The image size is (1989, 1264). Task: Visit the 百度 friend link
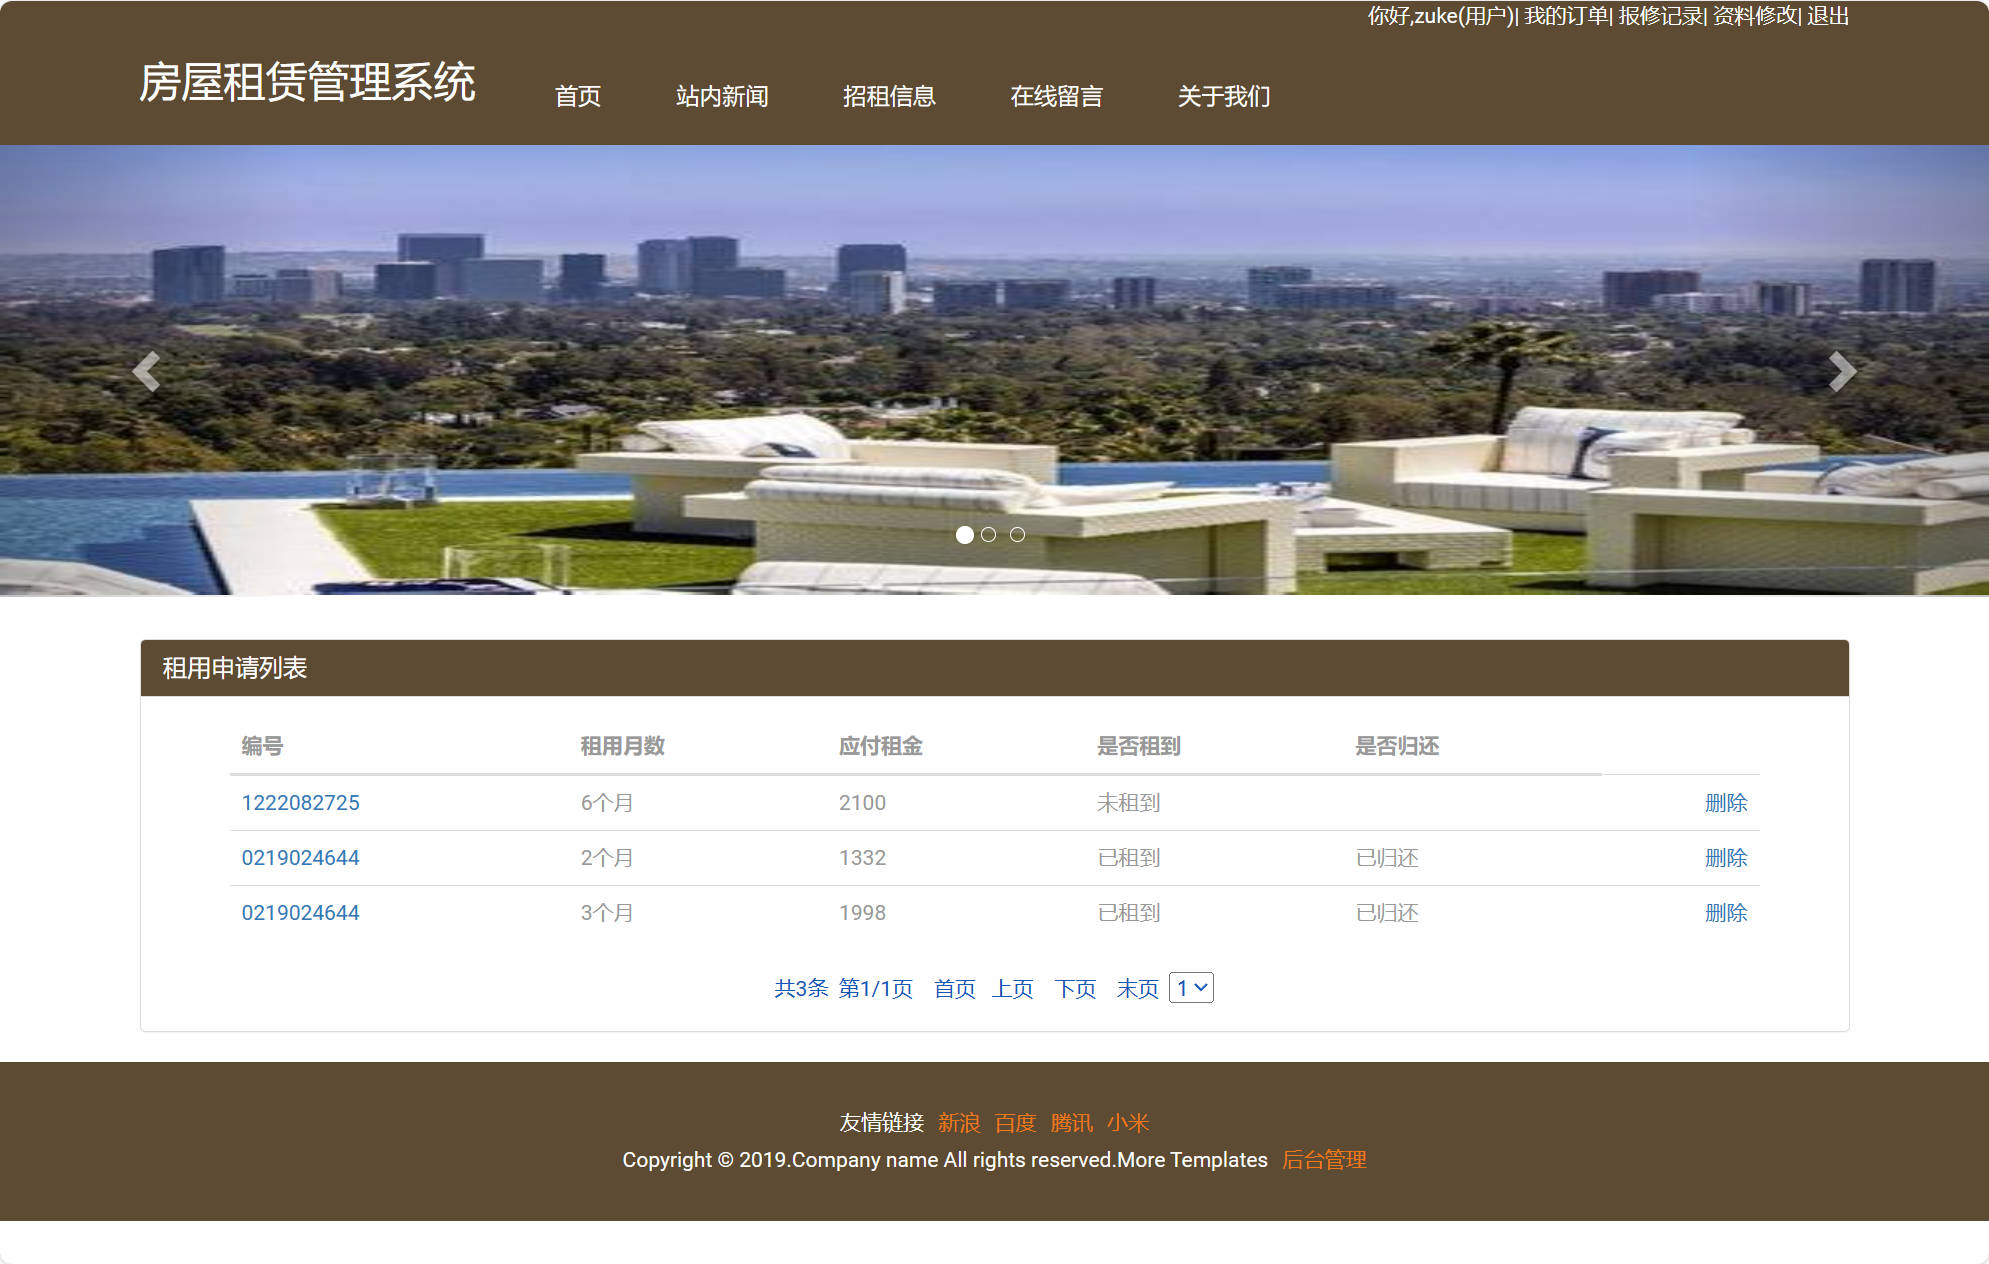(x=1014, y=1123)
